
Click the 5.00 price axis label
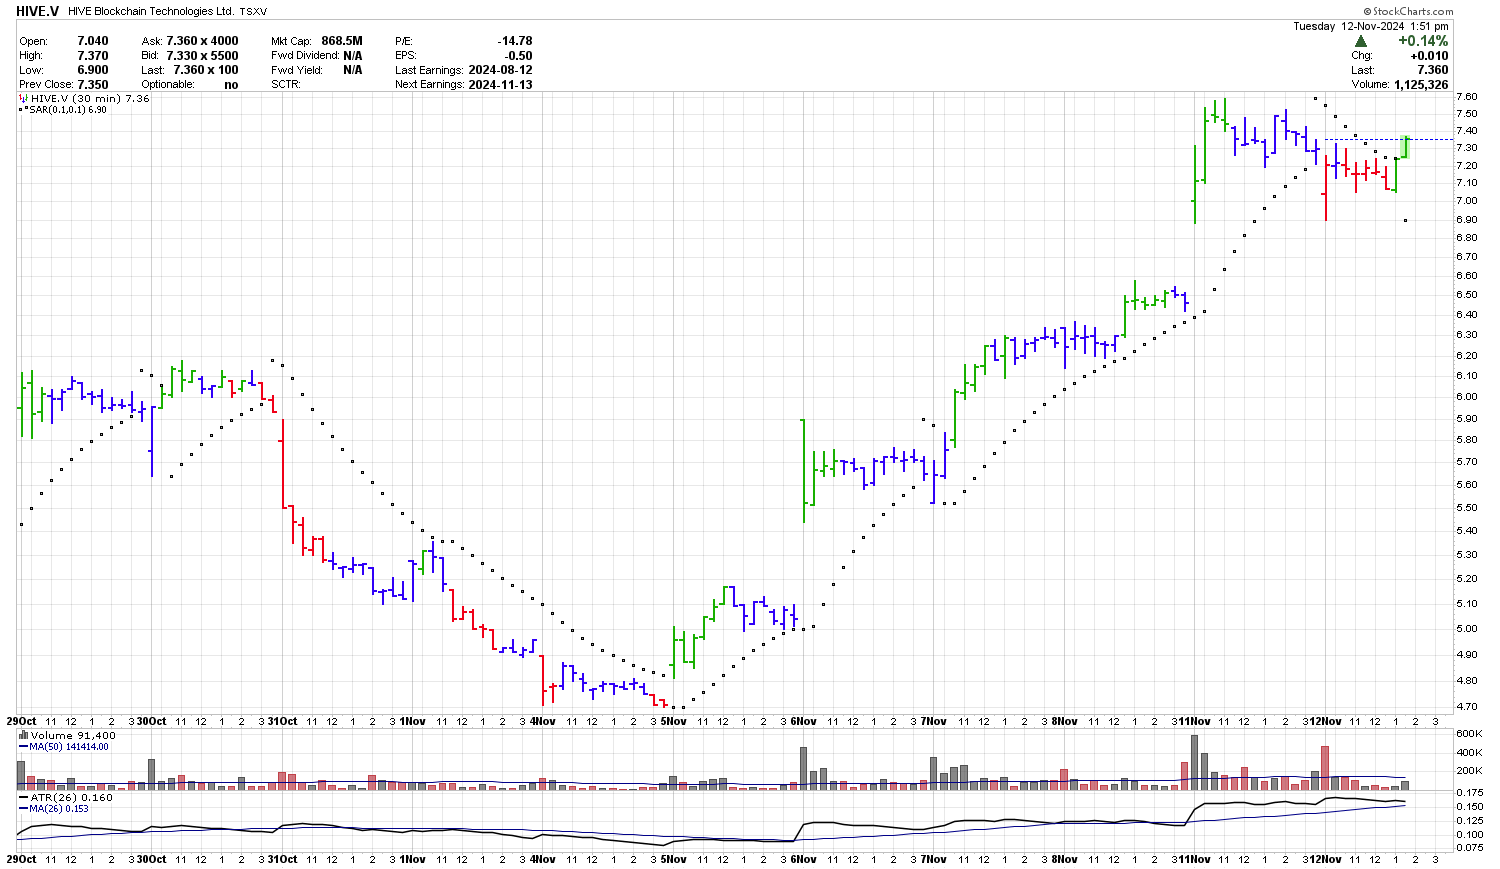(1466, 629)
